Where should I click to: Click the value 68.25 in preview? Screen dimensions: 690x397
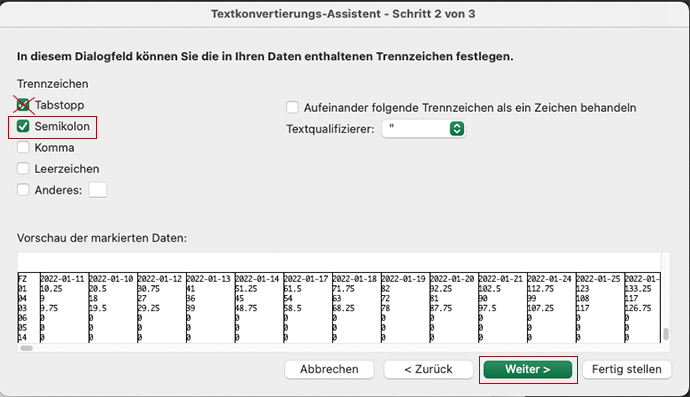344,308
